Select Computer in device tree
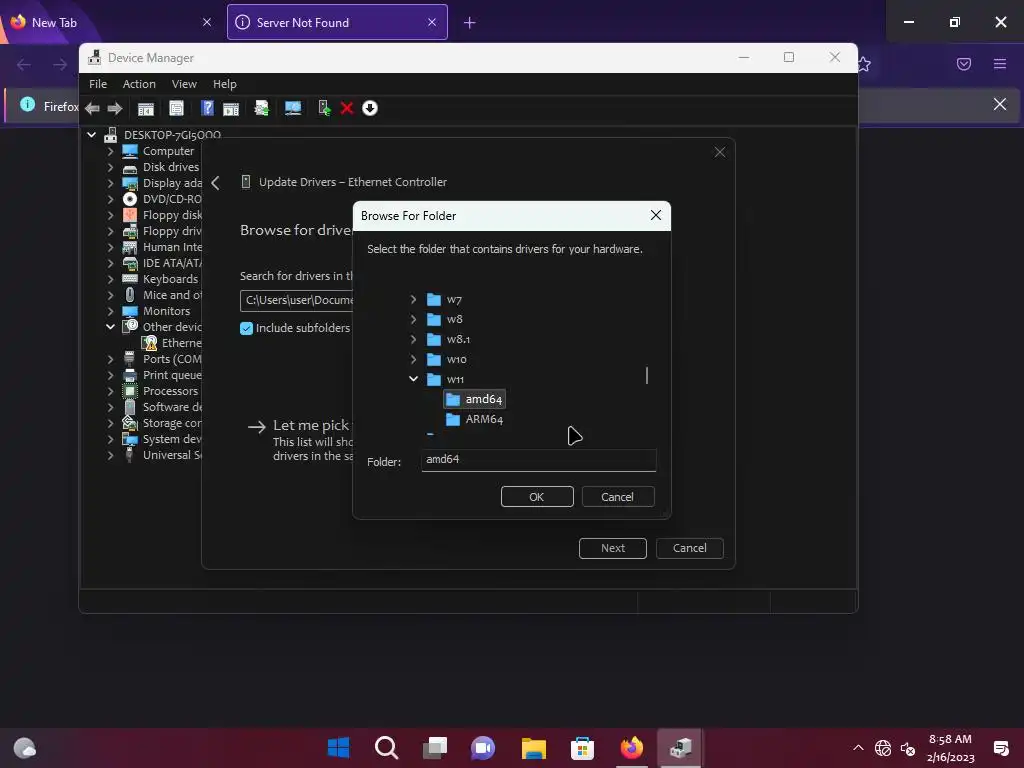This screenshot has height=768, width=1024. point(159,151)
